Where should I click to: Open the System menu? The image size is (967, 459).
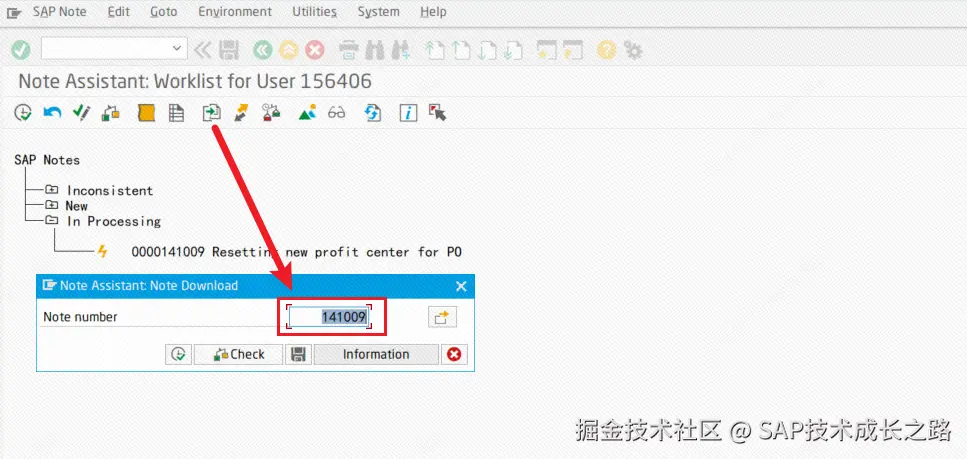pyautogui.click(x=378, y=12)
